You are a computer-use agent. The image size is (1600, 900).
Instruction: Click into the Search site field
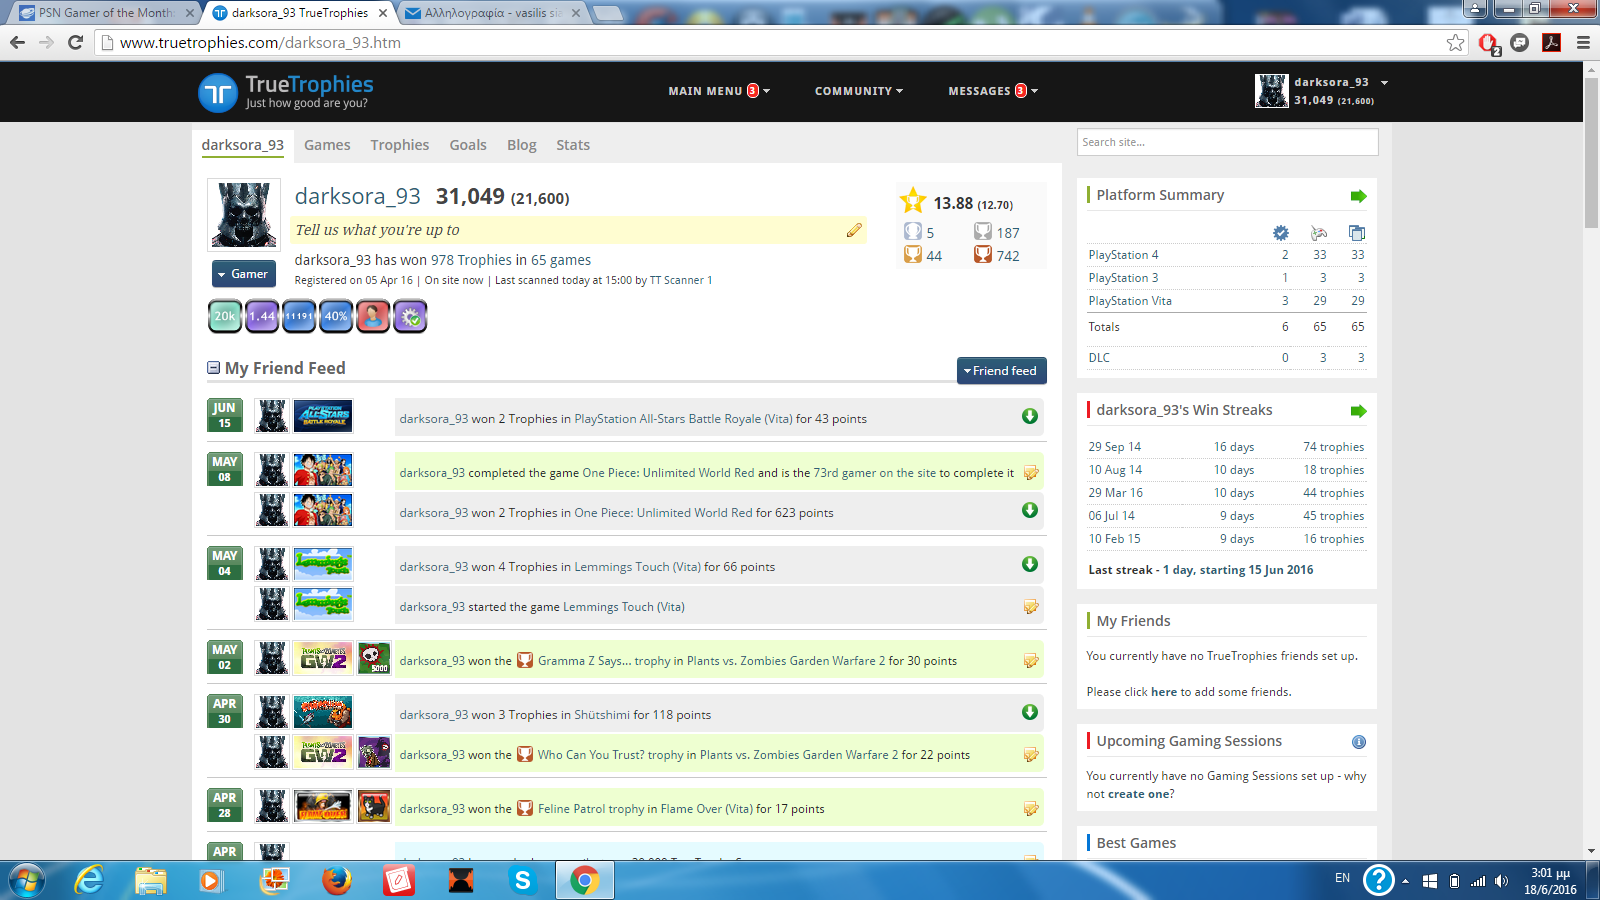coord(1226,142)
